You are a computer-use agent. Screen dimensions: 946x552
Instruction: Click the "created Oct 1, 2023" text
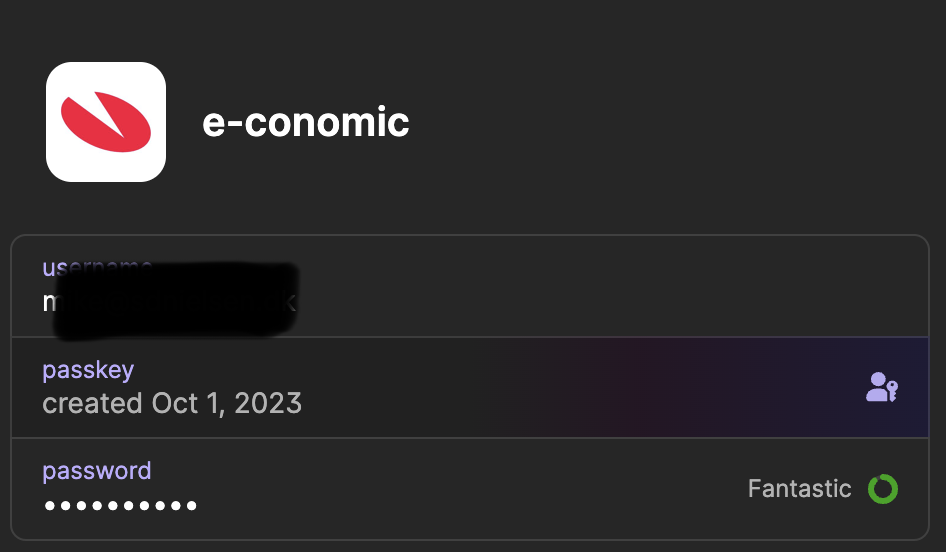(x=172, y=403)
